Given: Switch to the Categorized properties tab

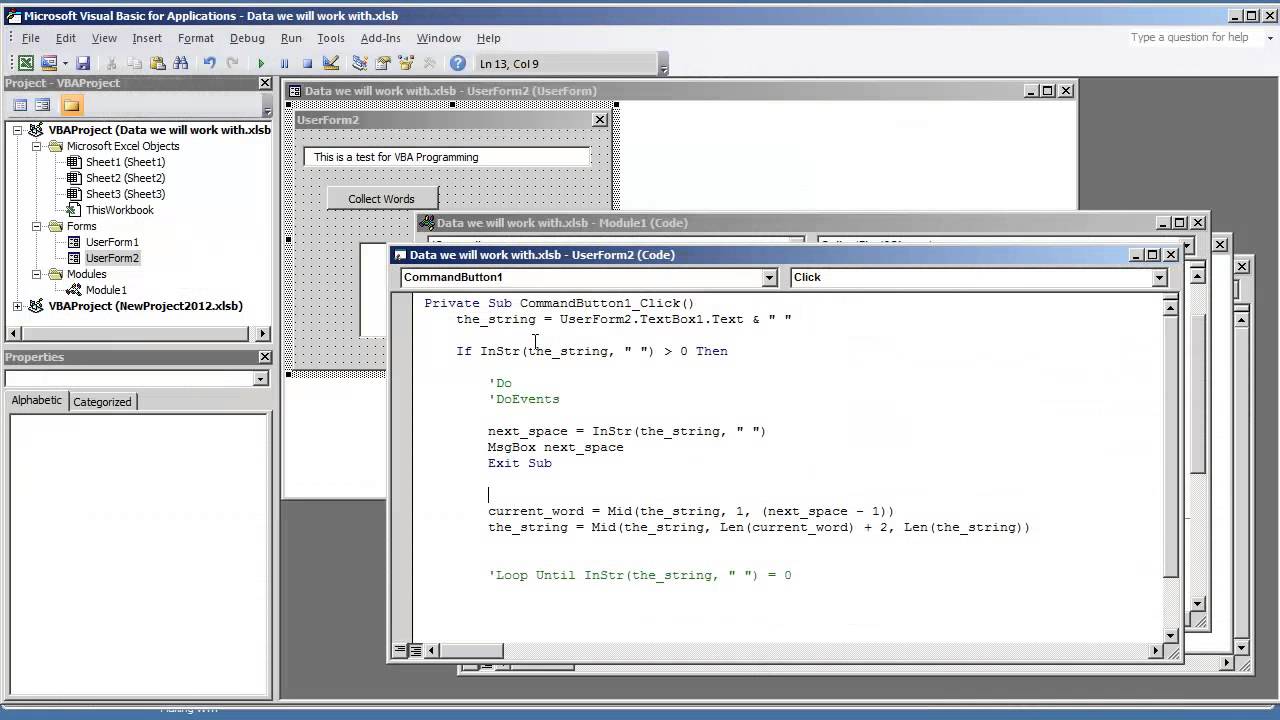Looking at the screenshot, I should [x=102, y=401].
